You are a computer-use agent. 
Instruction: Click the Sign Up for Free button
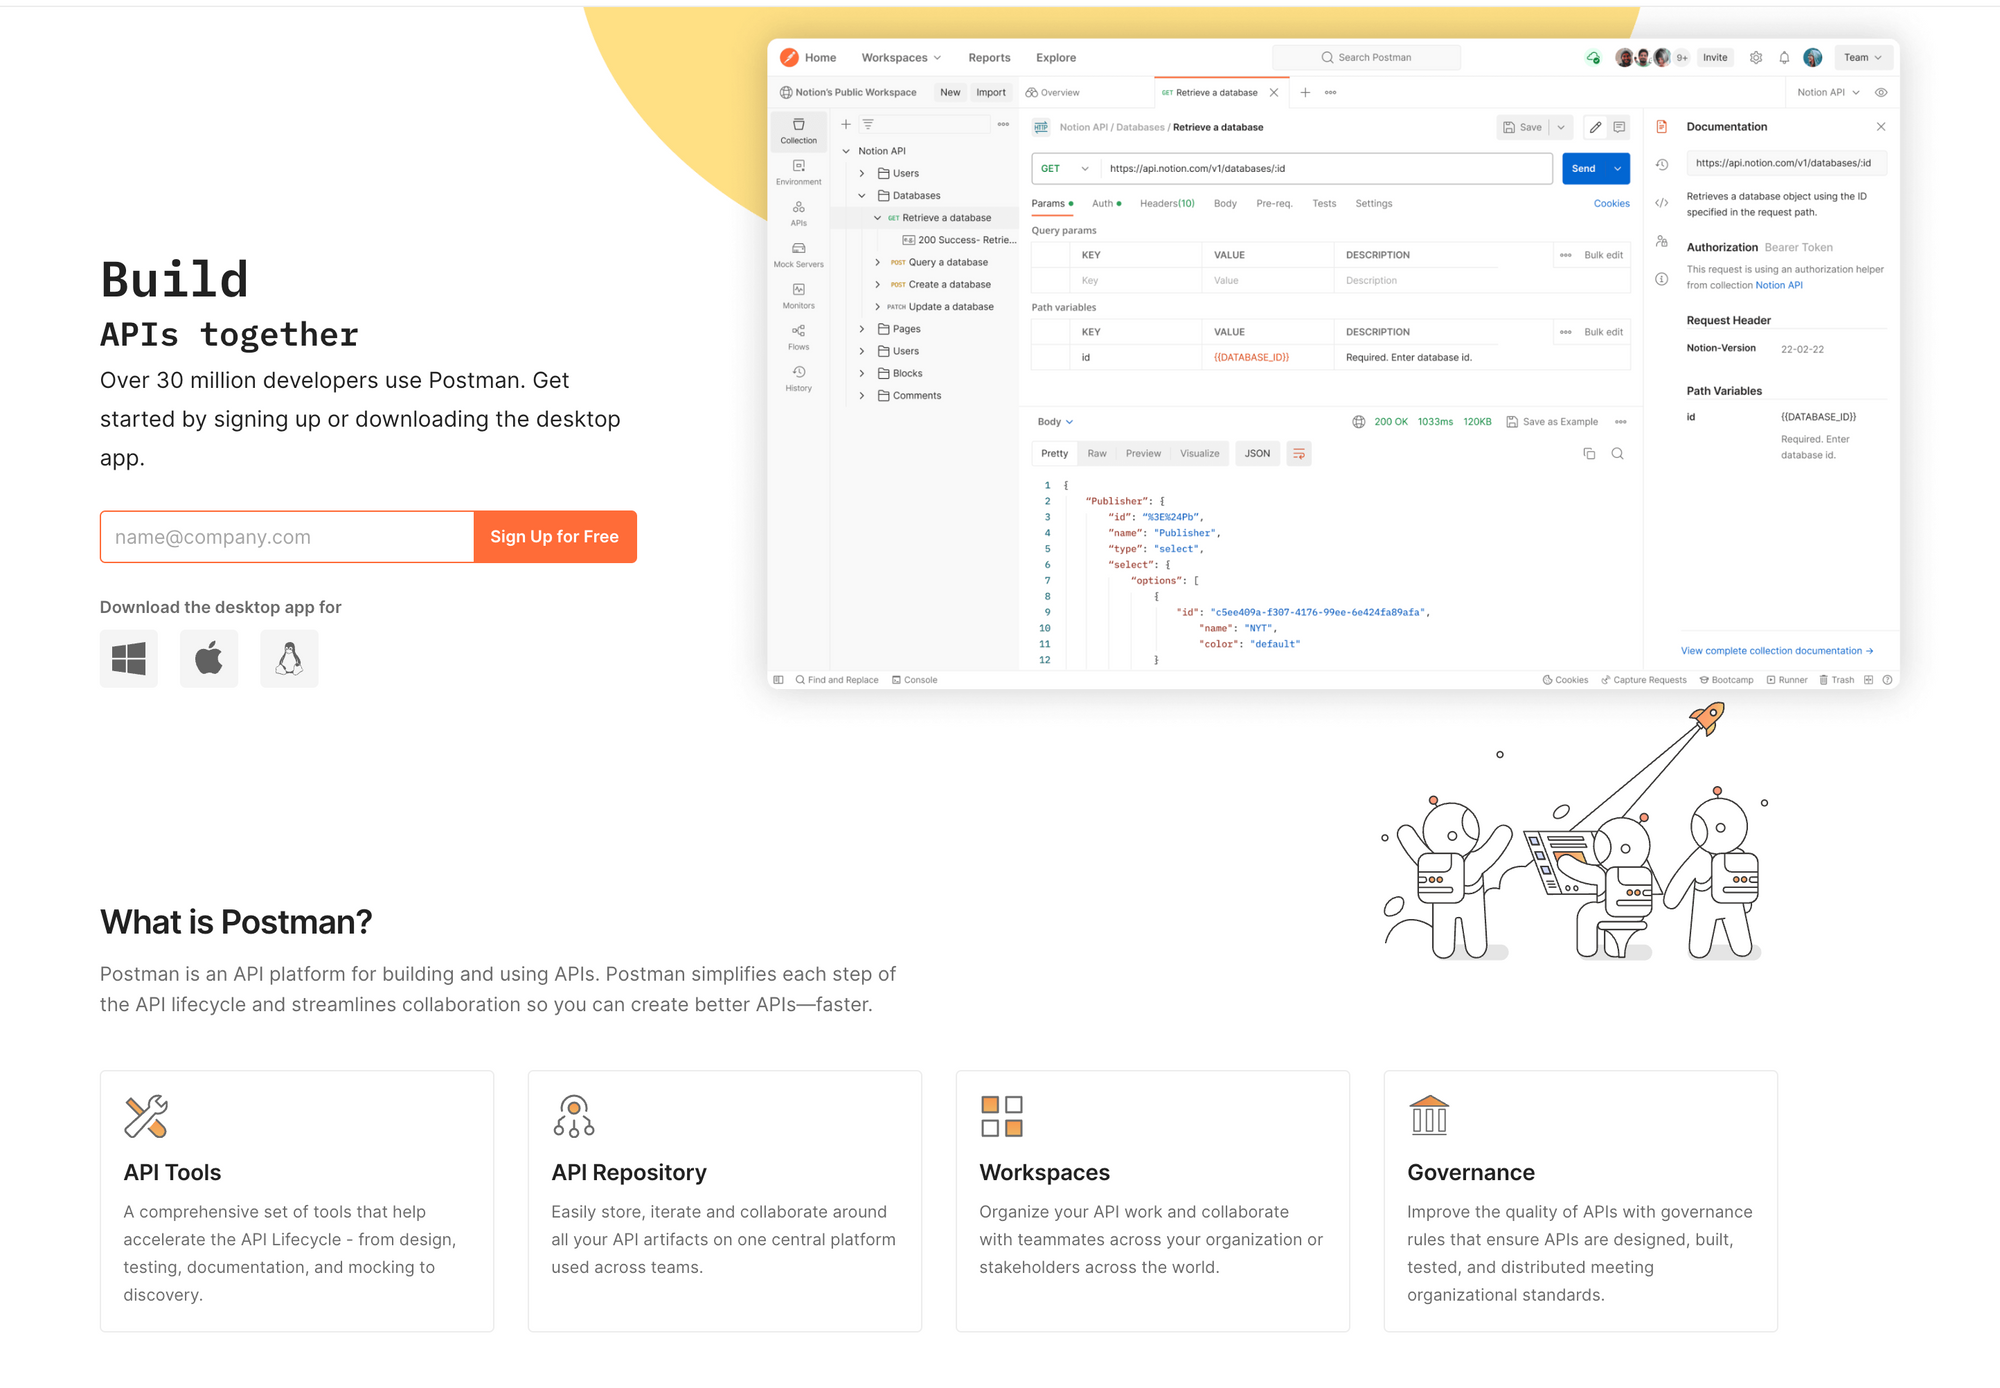tap(555, 535)
